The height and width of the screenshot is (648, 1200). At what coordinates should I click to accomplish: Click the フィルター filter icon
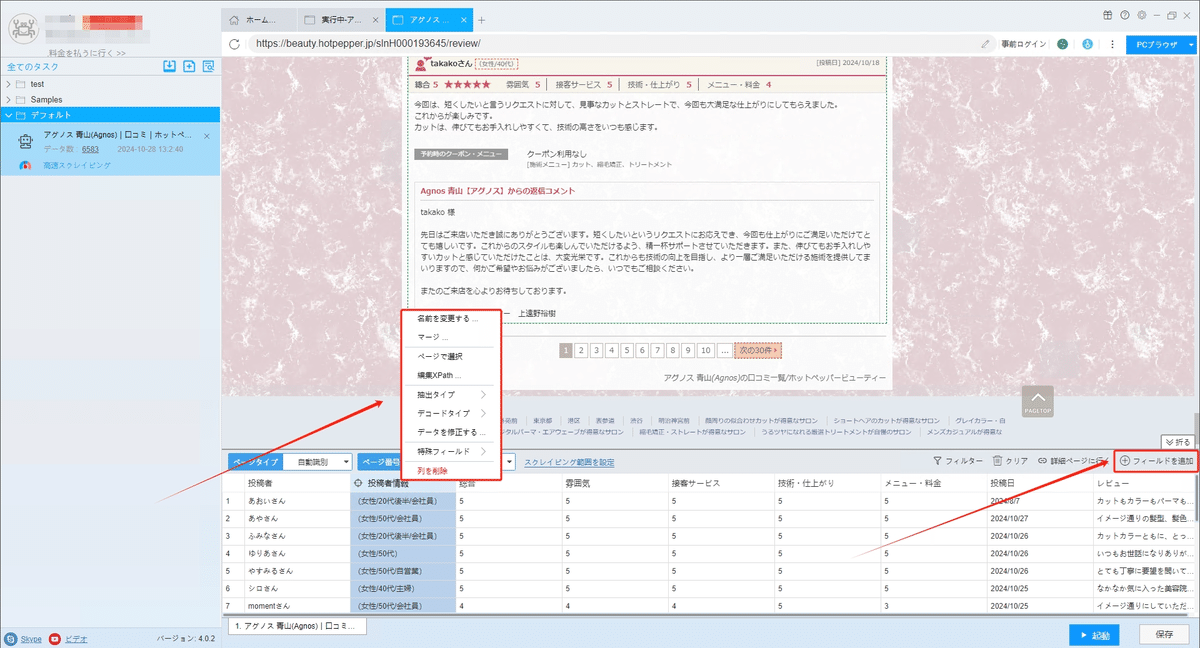click(937, 461)
